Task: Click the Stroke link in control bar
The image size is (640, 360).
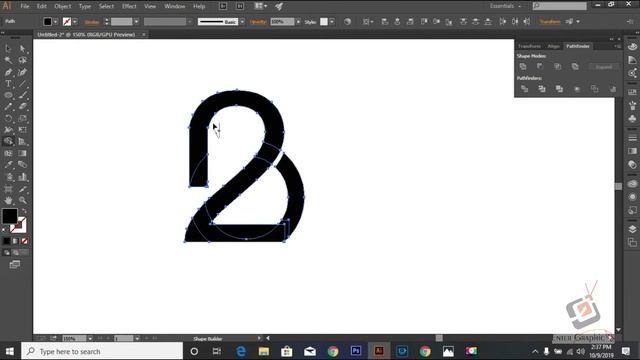Action: [91, 22]
